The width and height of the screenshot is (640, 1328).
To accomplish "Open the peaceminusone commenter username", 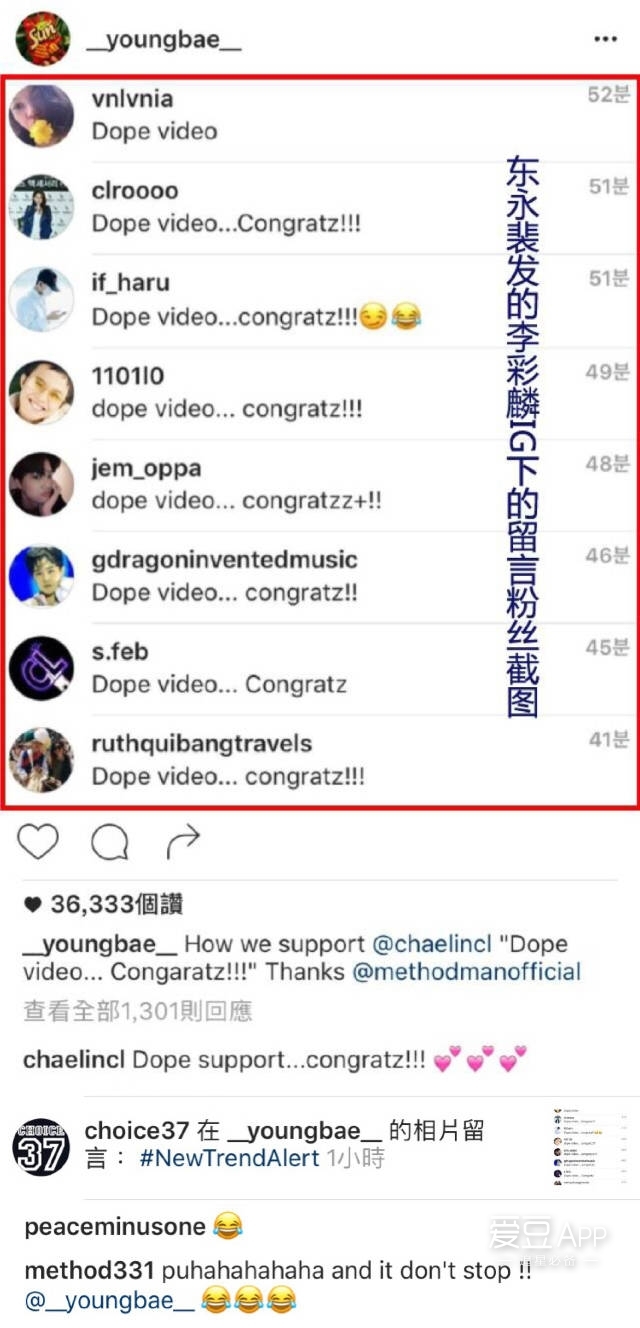I will [115, 1226].
